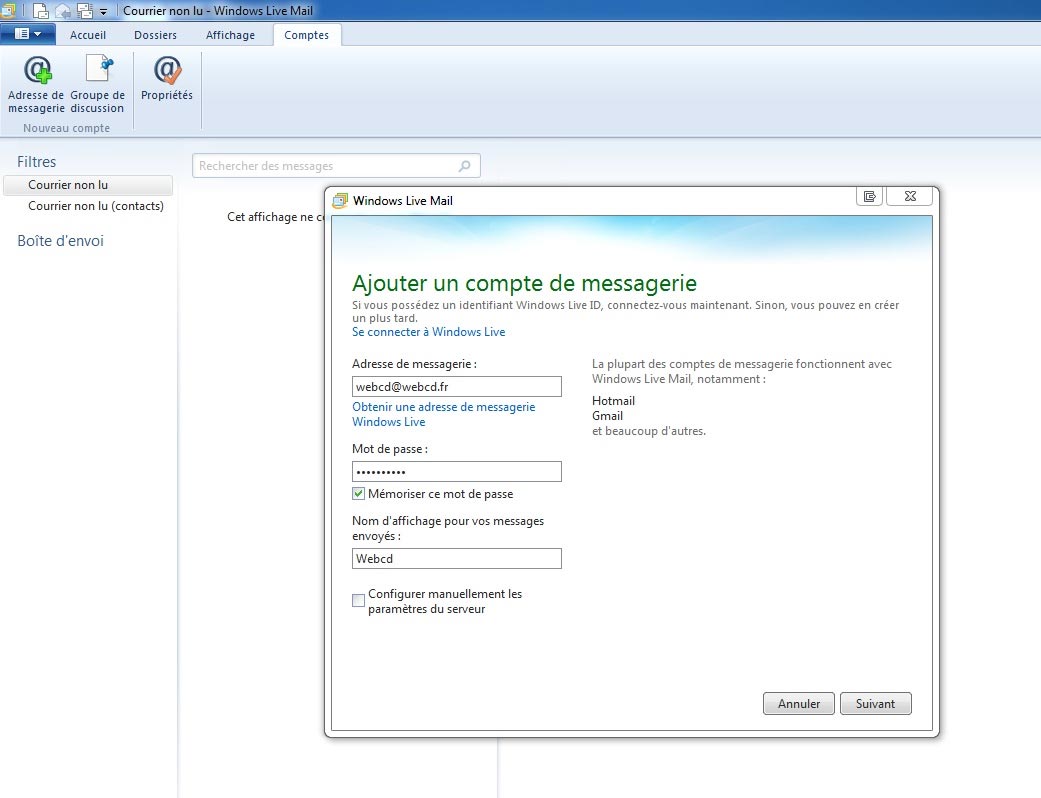Switch to the Accueil tab

(88, 35)
